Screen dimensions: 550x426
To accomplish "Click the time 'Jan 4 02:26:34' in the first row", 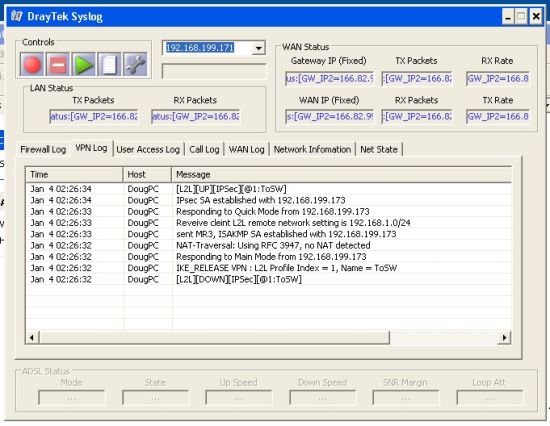I will click(61, 189).
